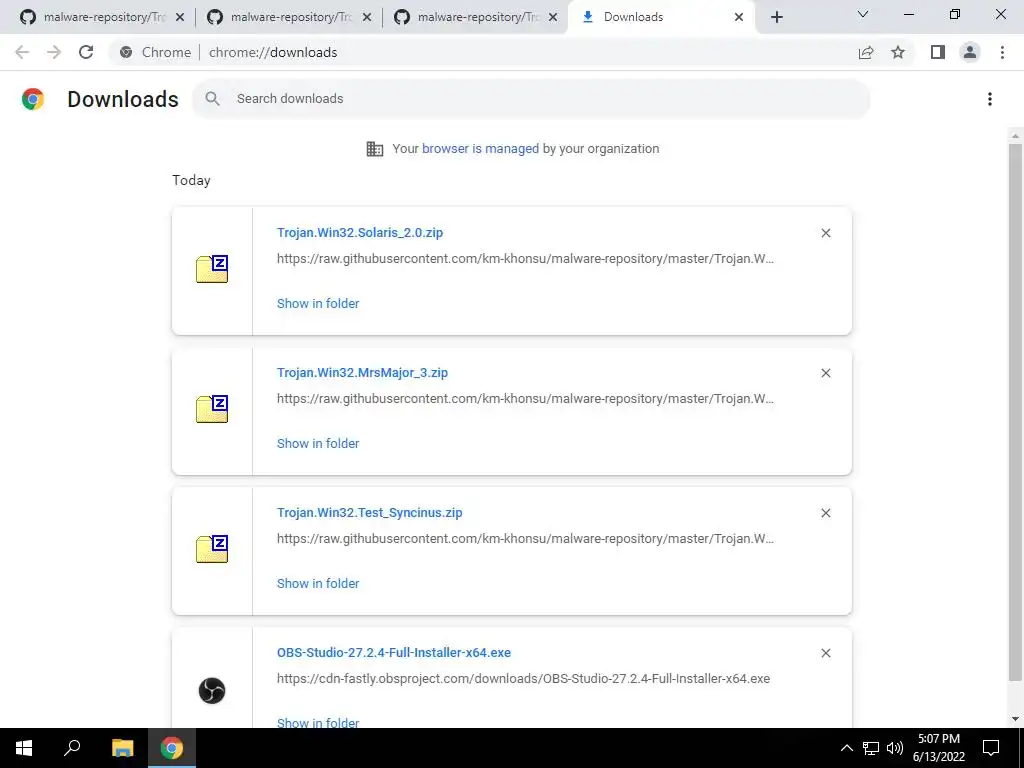Viewport: 1024px width, 768px height.
Task: Click the magnifier icon in Search downloads
Action: 212,99
